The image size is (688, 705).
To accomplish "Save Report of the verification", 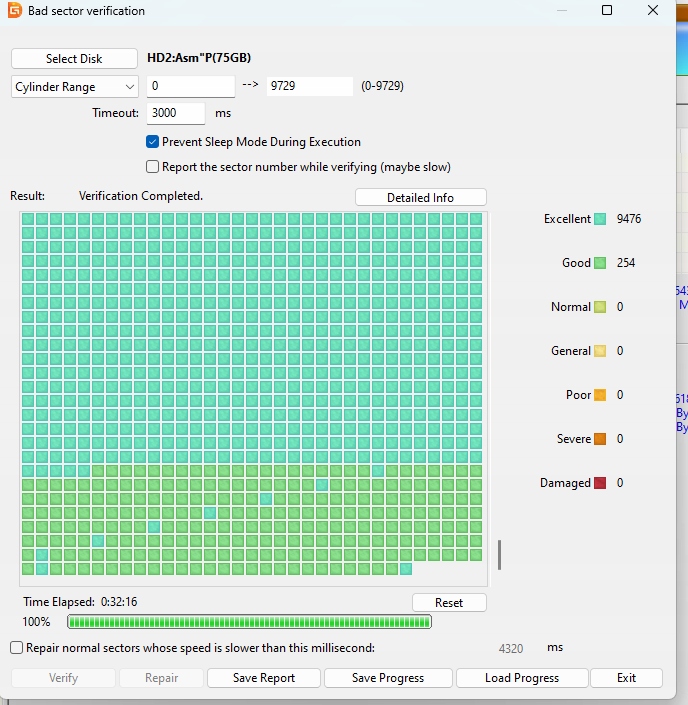I will [x=264, y=678].
